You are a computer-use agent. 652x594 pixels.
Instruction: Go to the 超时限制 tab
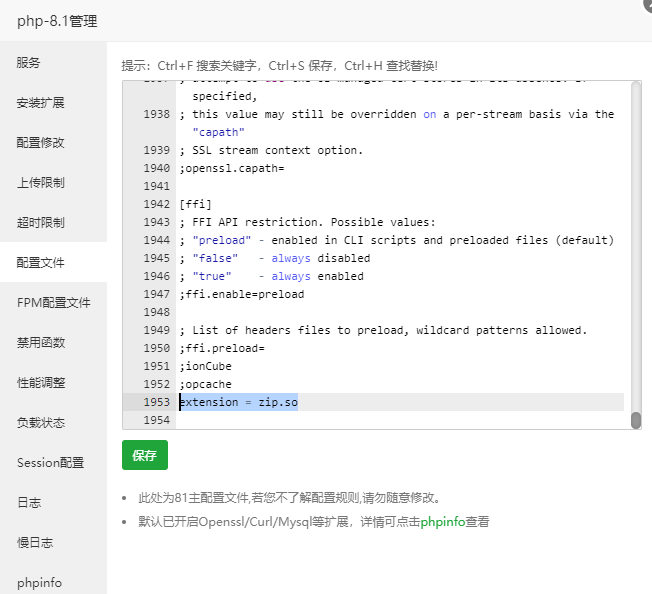tap(40, 222)
